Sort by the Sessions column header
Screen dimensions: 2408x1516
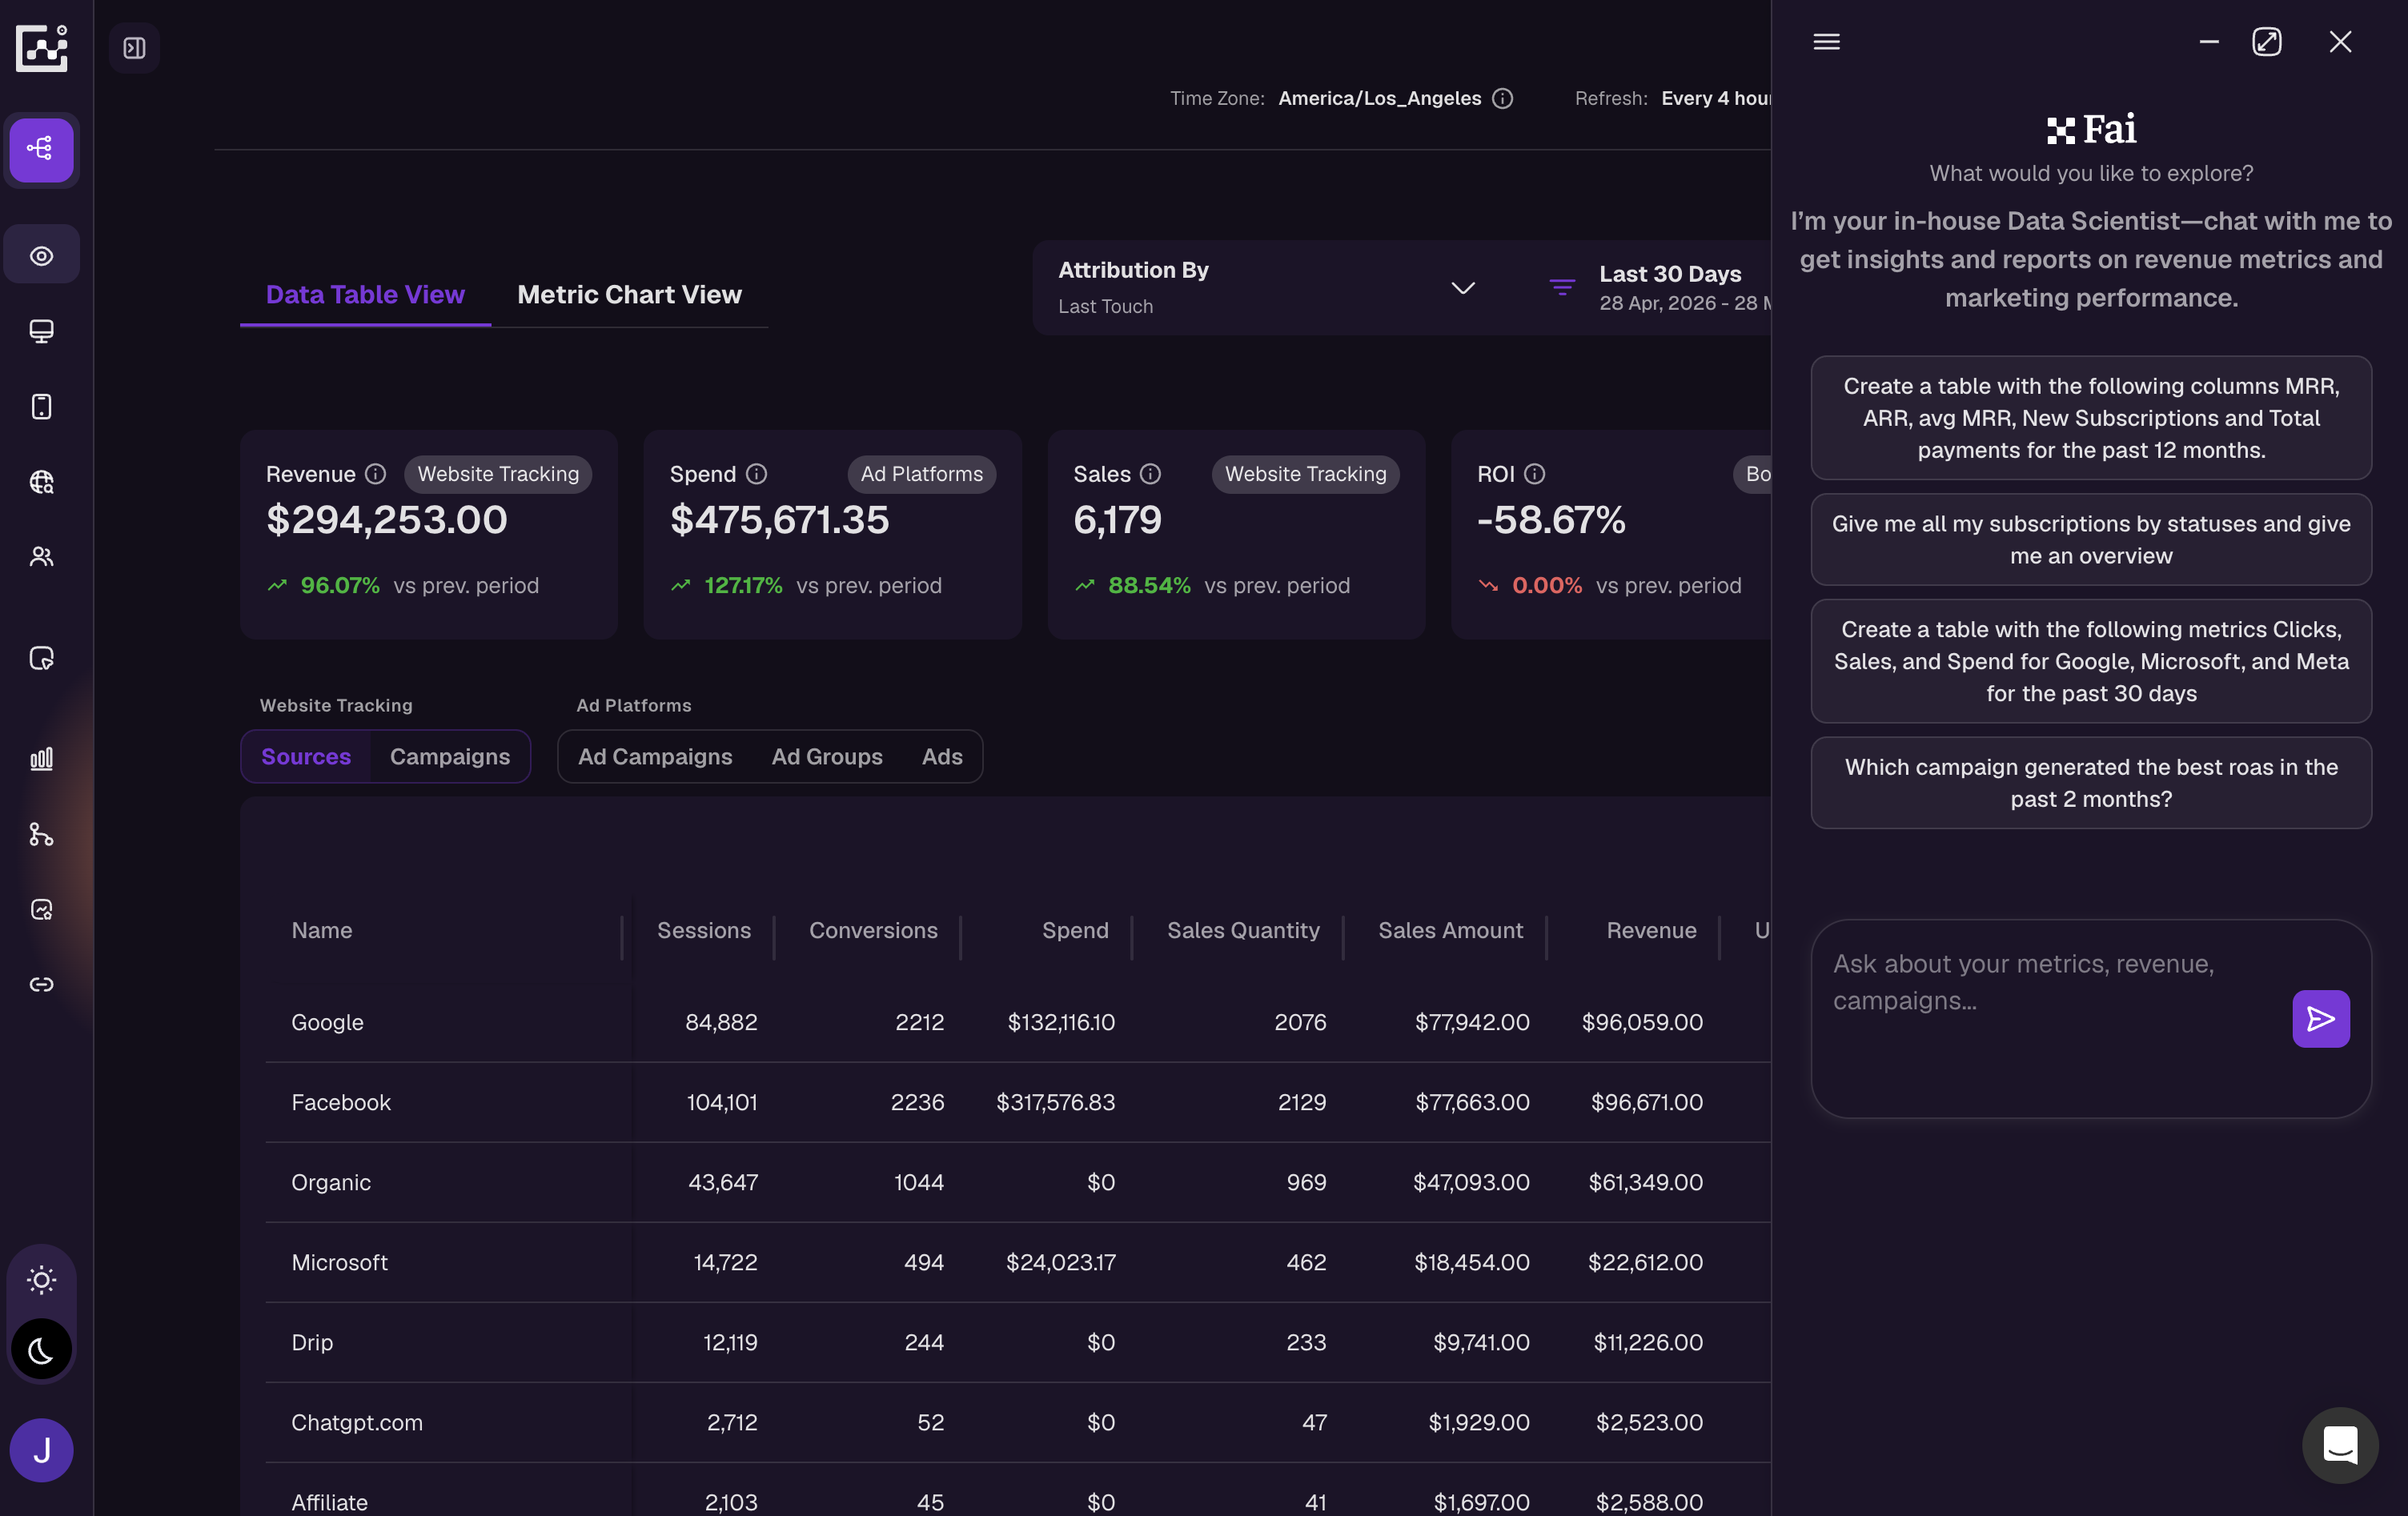[x=704, y=931]
